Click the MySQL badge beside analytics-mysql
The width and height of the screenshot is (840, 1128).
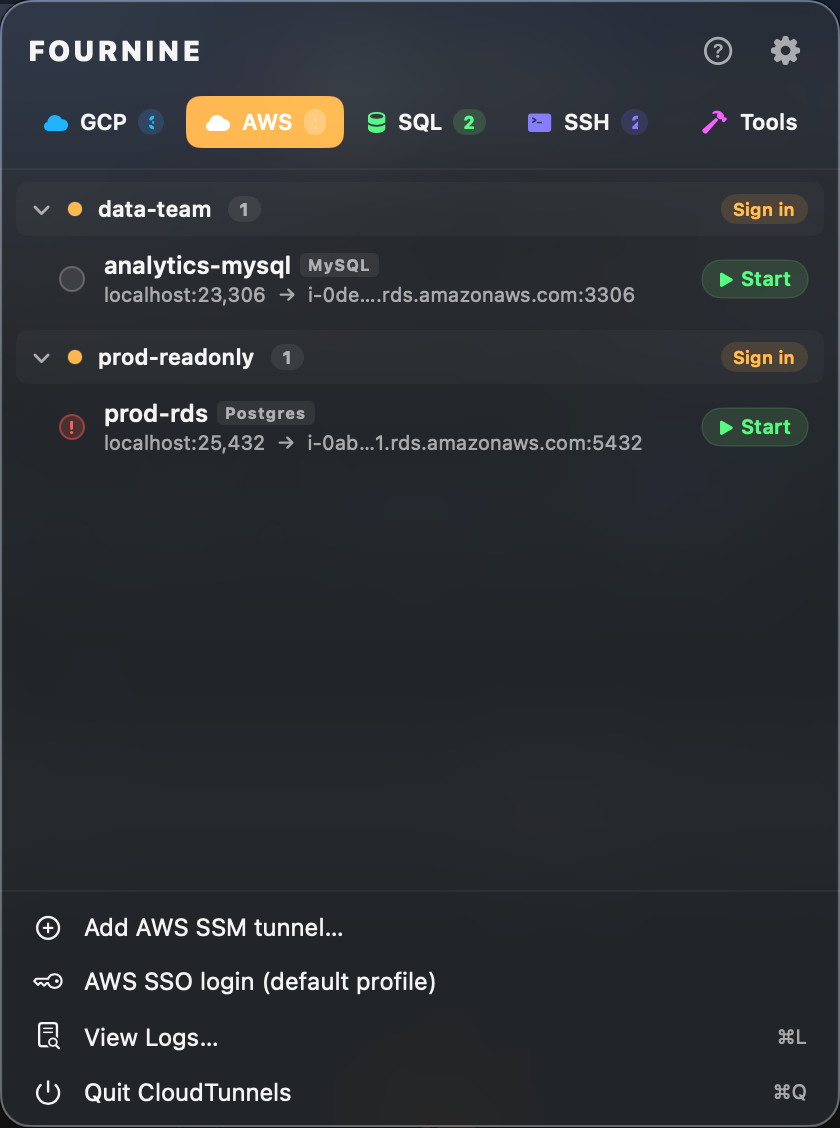pyautogui.click(x=339, y=265)
